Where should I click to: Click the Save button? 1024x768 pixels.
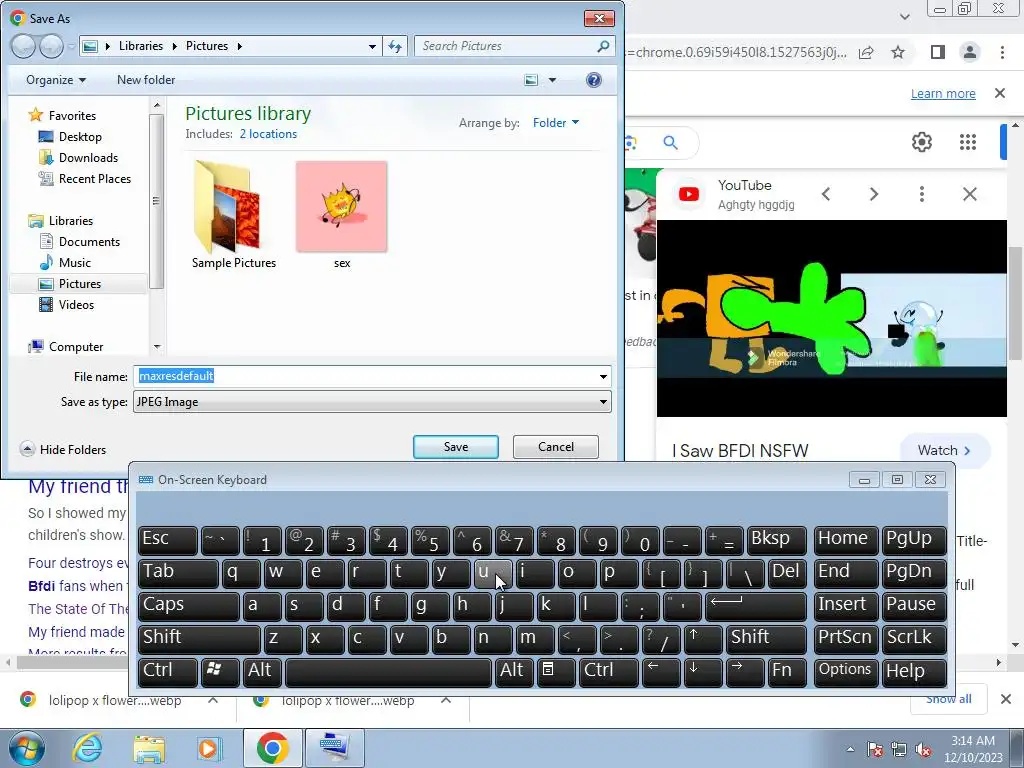point(456,447)
